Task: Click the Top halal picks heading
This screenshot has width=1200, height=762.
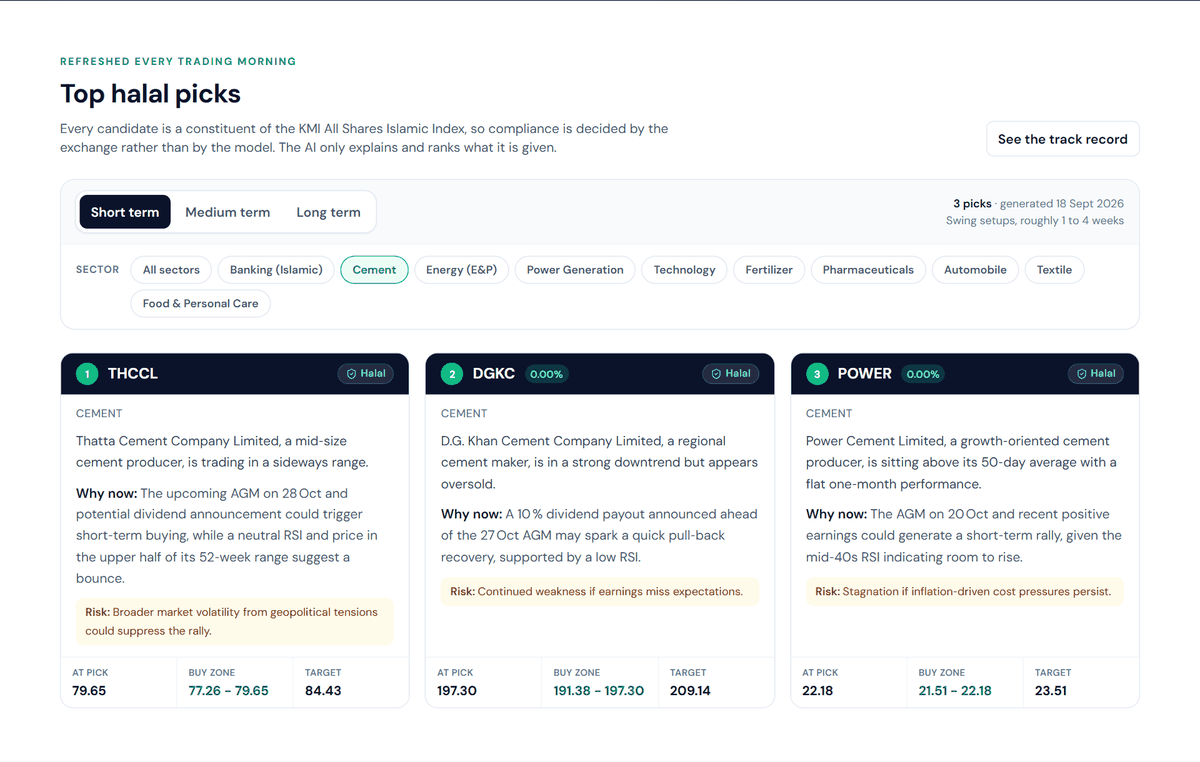Action: [x=150, y=94]
